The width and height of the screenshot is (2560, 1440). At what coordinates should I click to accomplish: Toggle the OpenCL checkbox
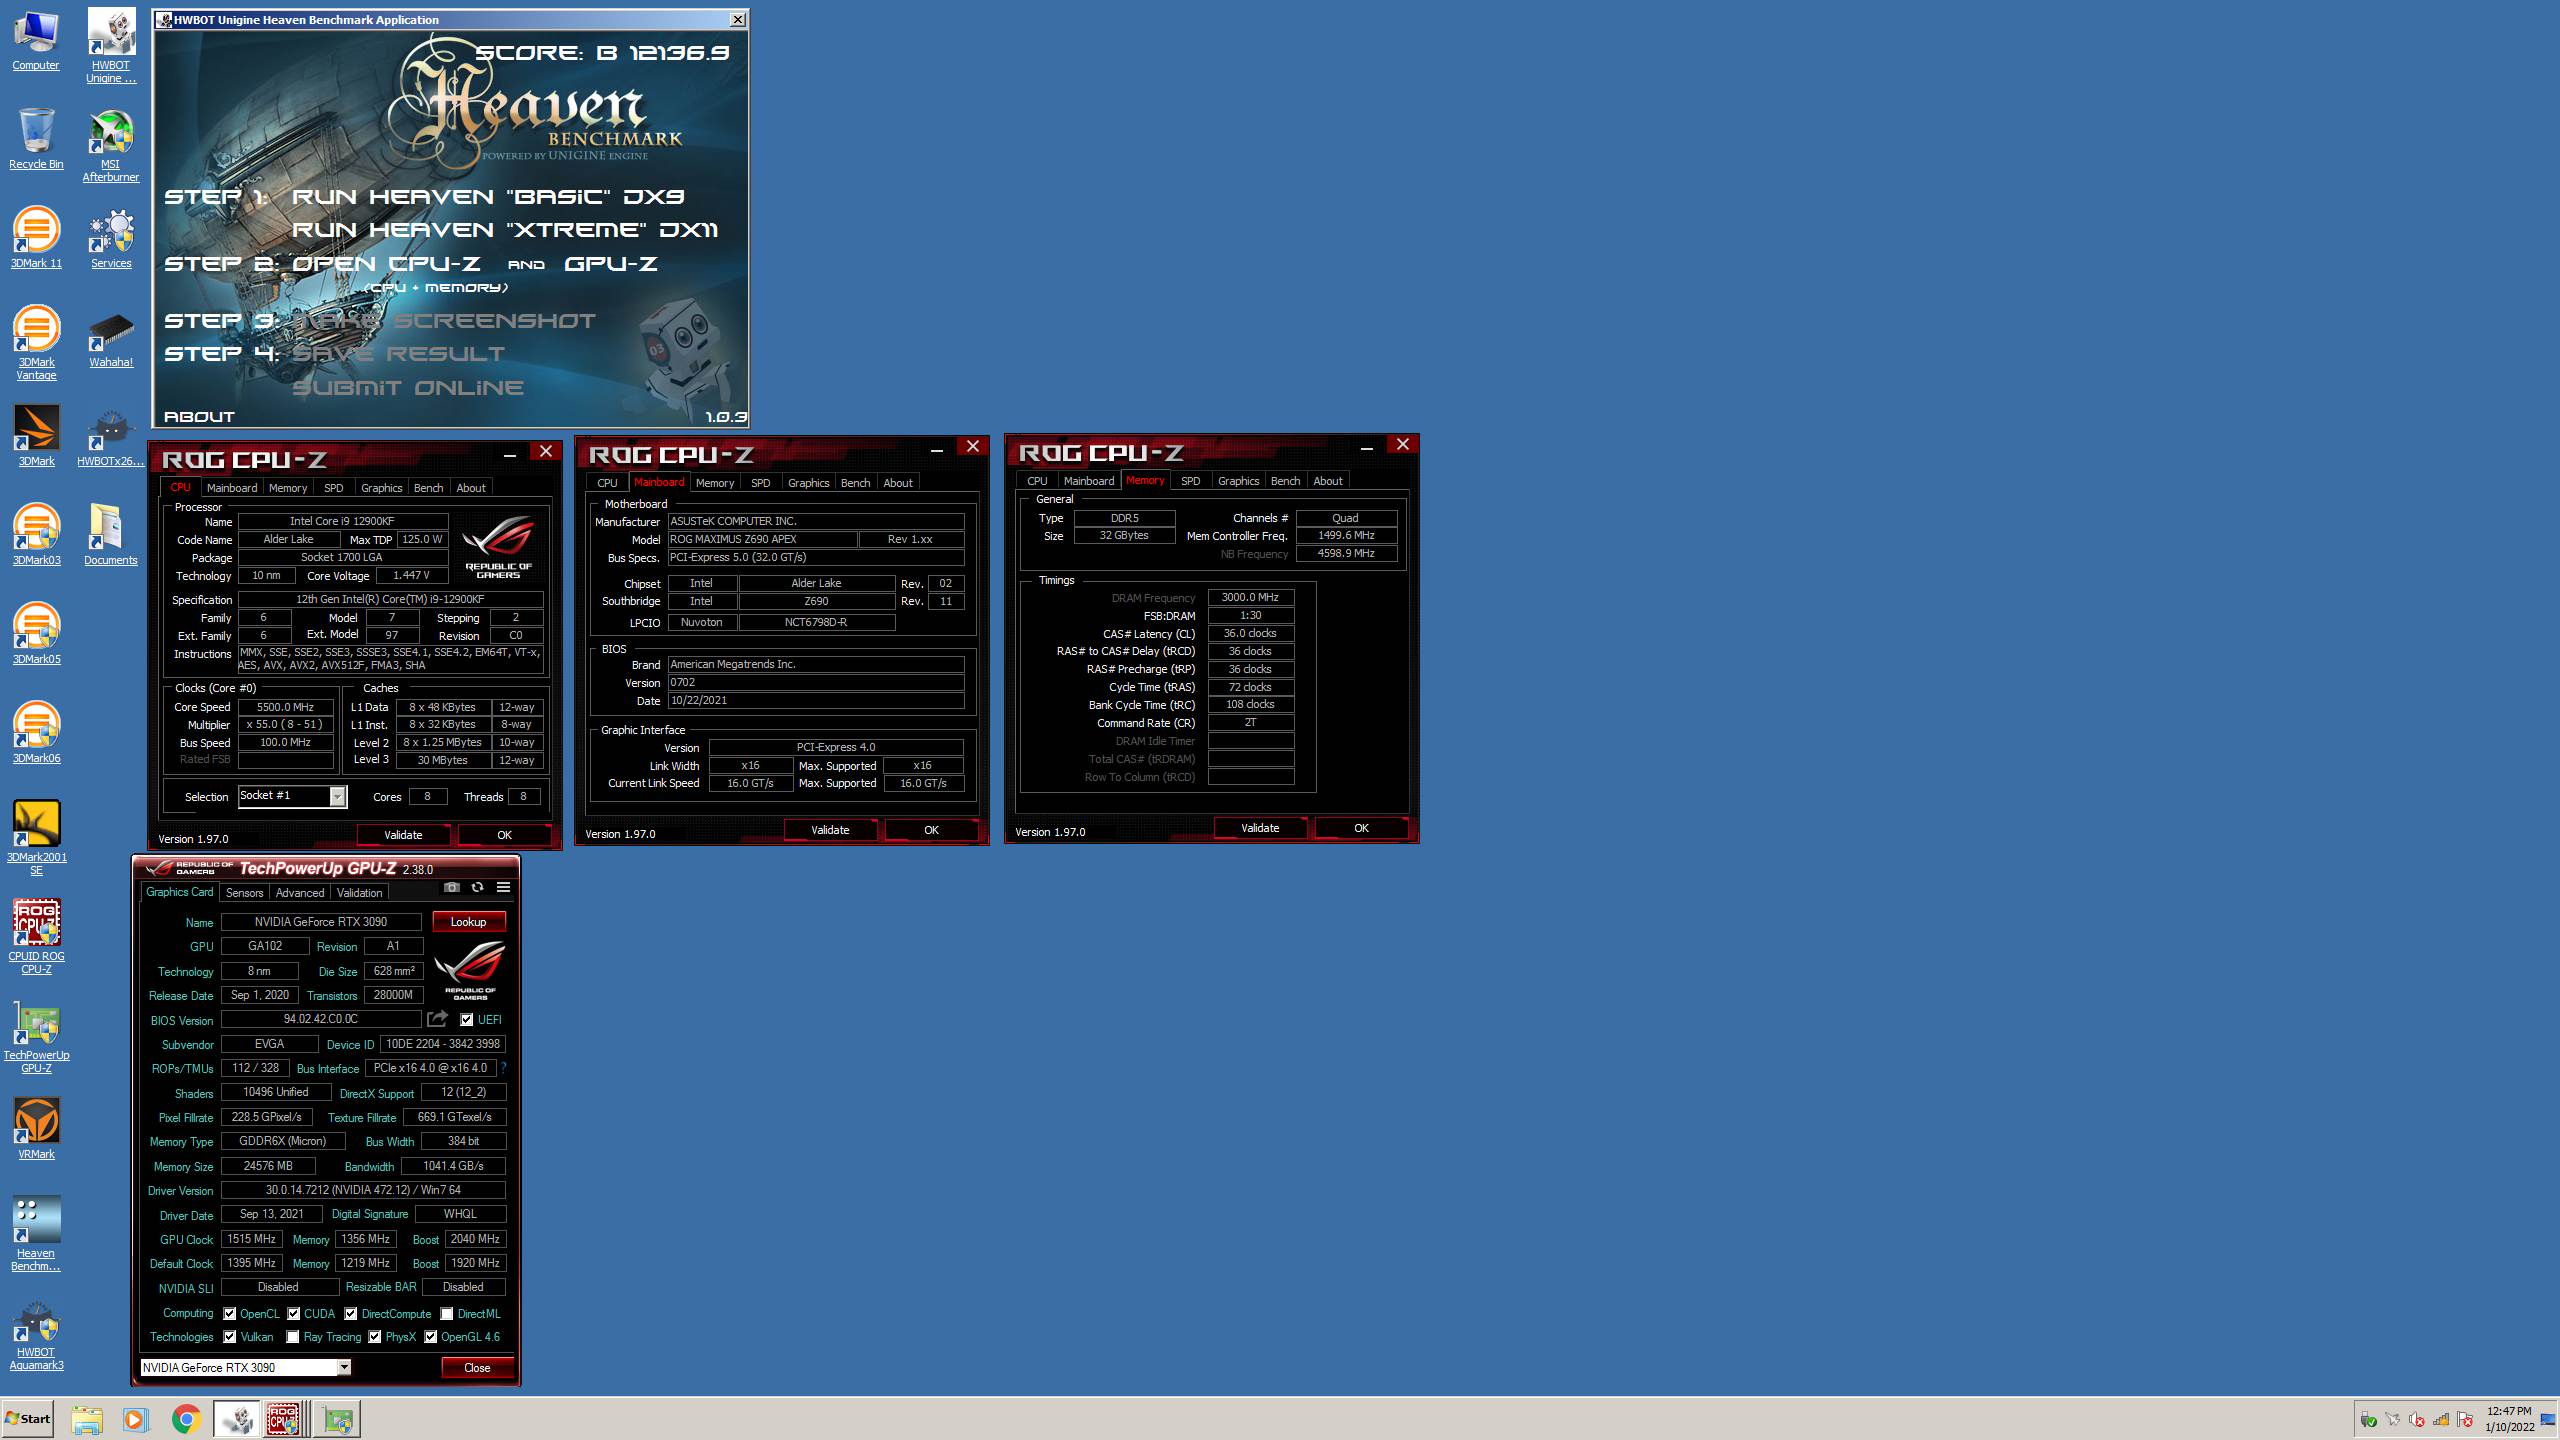tap(230, 1314)
